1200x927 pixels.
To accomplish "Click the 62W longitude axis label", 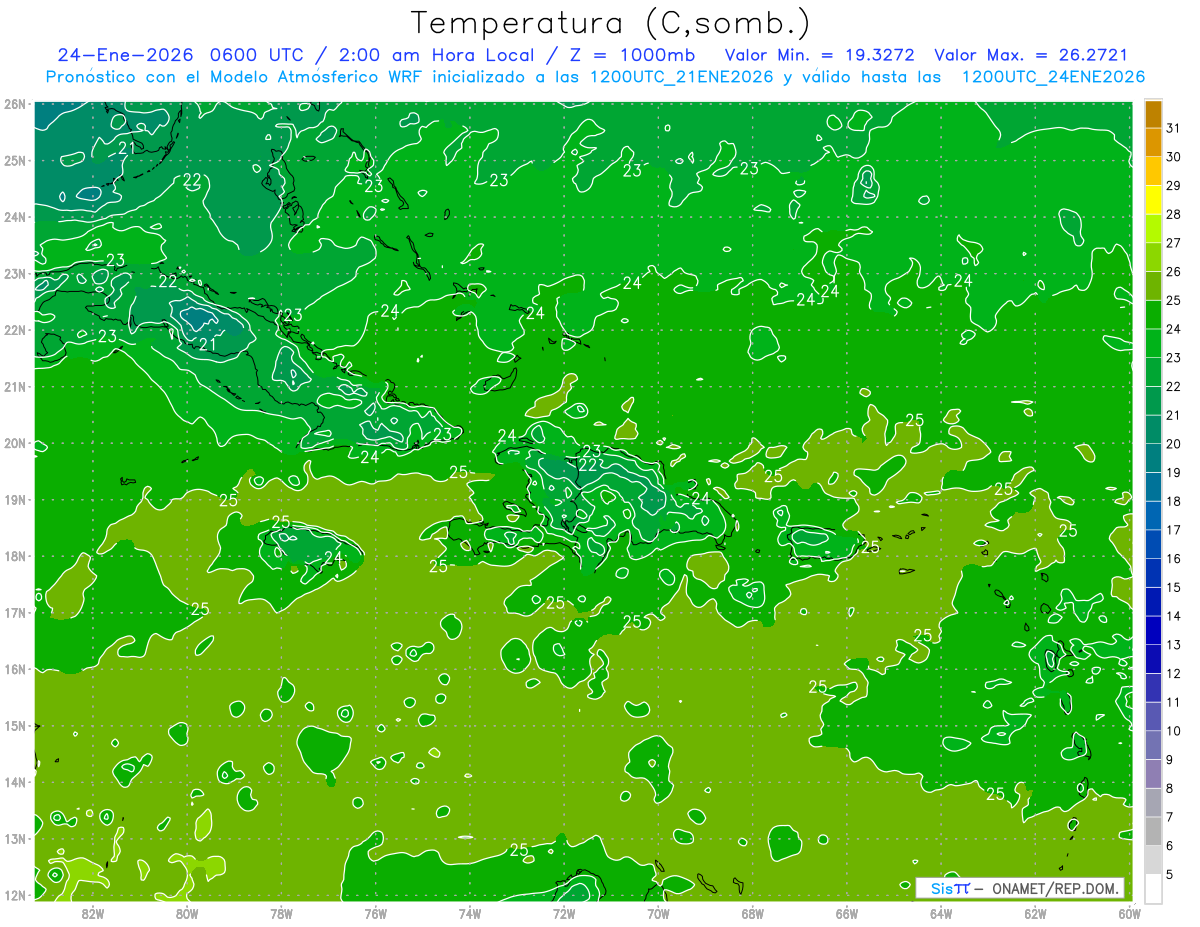I will (x=1035, y=913).
